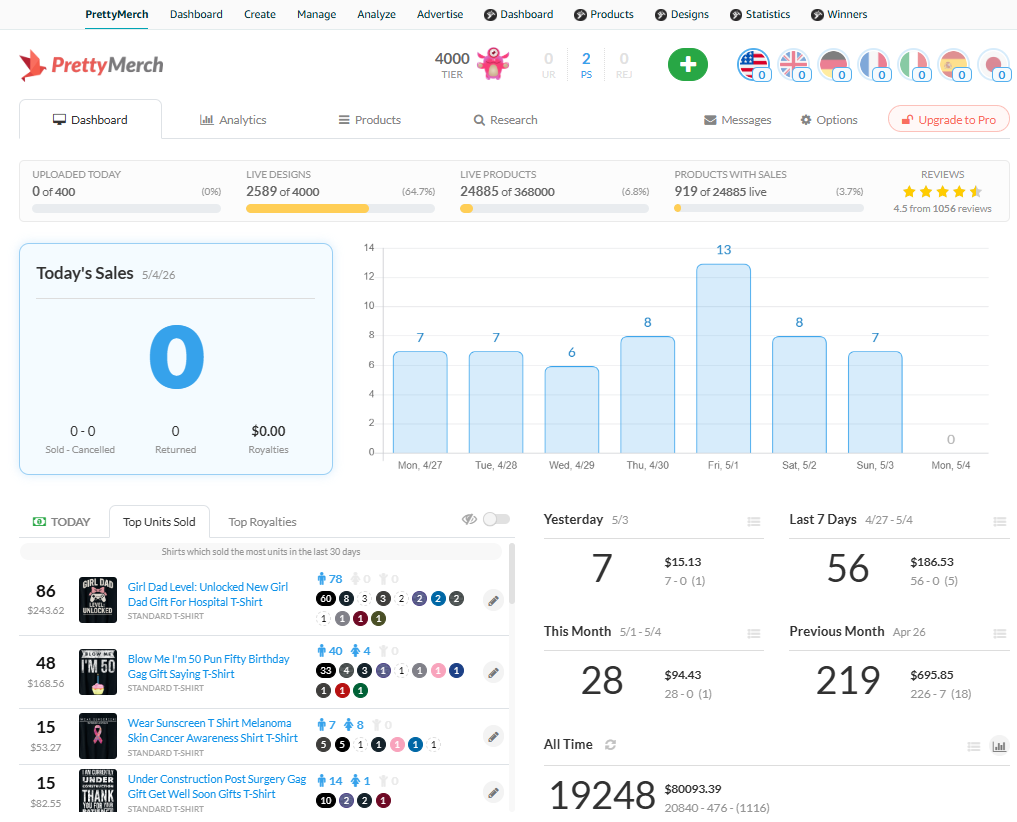Switch to Top Royalties tab
1017x822 pixels.
click(x=262, y=522)
